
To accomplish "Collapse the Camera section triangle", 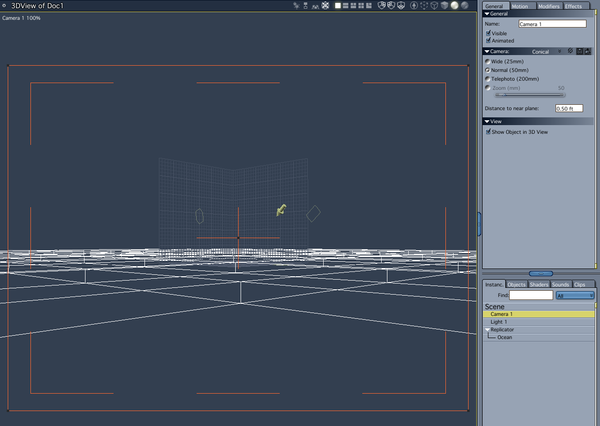I will coord(487,51).
